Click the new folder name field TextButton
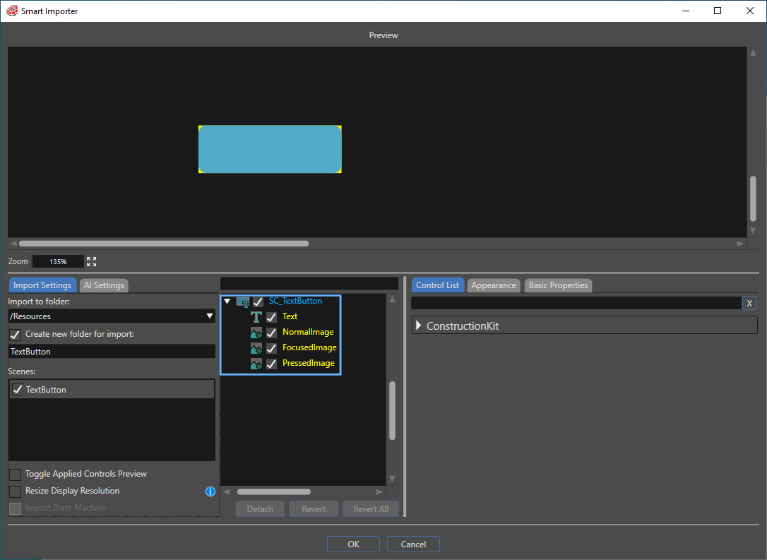Viewport: 767px width, 560px height. [x=112, y=351]
